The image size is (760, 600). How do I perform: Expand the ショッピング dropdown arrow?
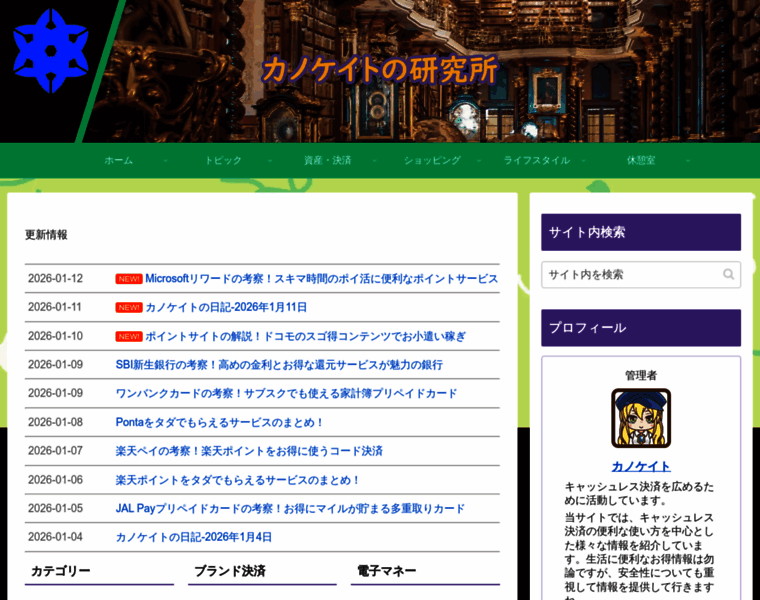(x=479, y=160)
